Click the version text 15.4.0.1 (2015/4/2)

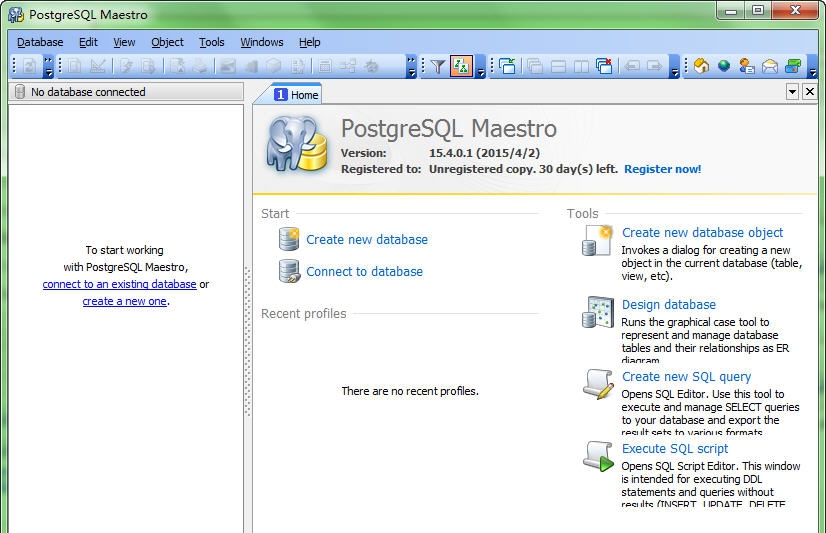pyautogui.click(x=484, y=153)
